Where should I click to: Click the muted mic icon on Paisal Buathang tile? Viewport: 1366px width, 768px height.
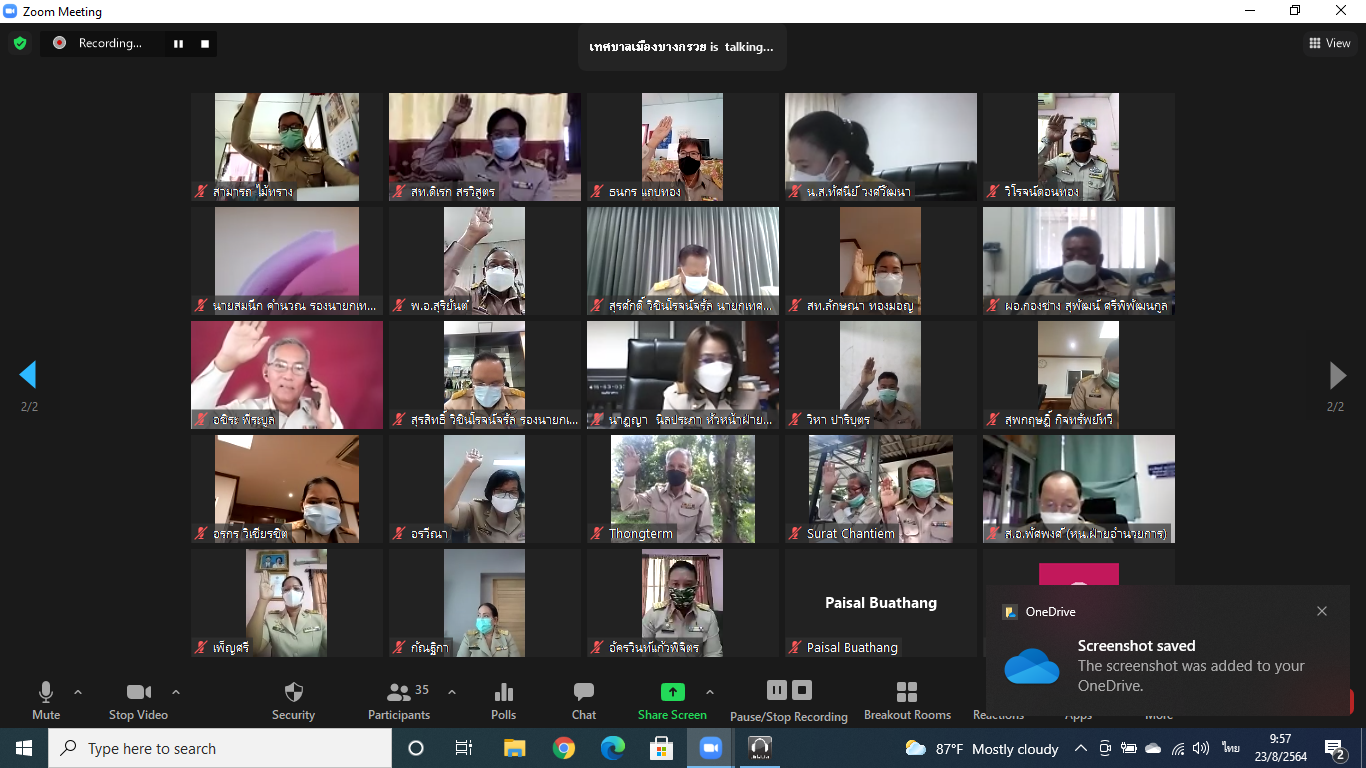pyautogui.click(x=796, y=648)
